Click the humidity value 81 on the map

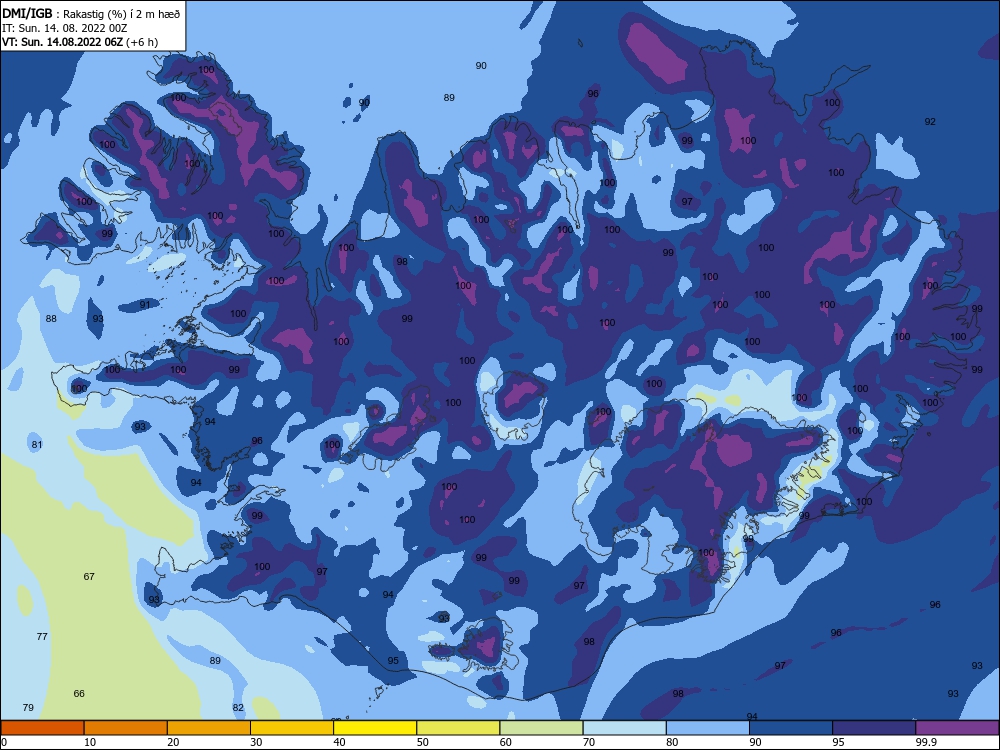36,445
